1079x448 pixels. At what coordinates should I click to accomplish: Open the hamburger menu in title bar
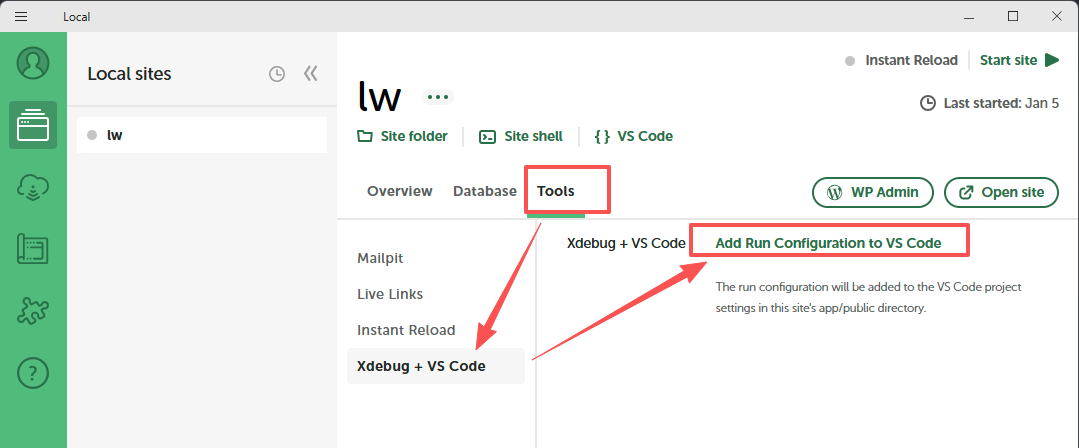click(x=20, y=16)
